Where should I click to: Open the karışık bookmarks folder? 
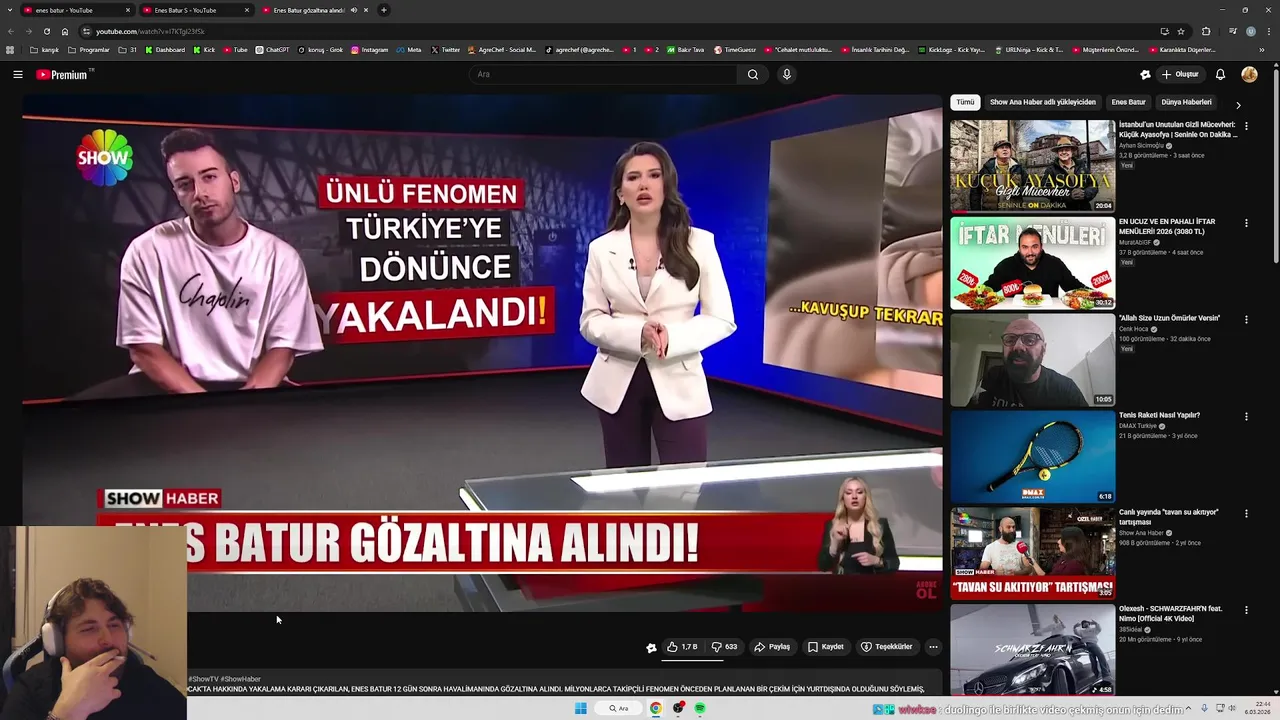pyautogui.click(x=45, y=49)
